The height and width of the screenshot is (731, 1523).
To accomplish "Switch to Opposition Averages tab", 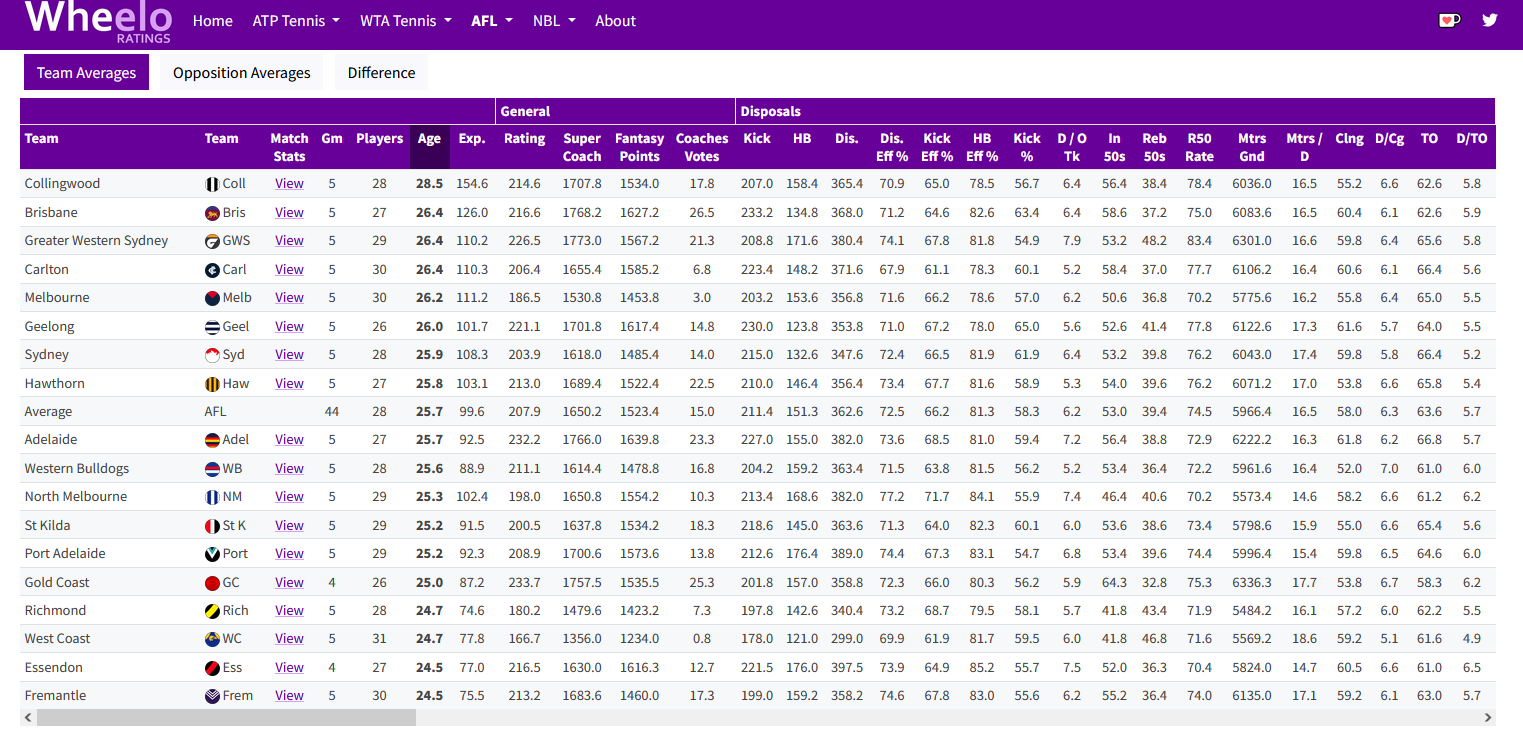I will pos(242,73).
